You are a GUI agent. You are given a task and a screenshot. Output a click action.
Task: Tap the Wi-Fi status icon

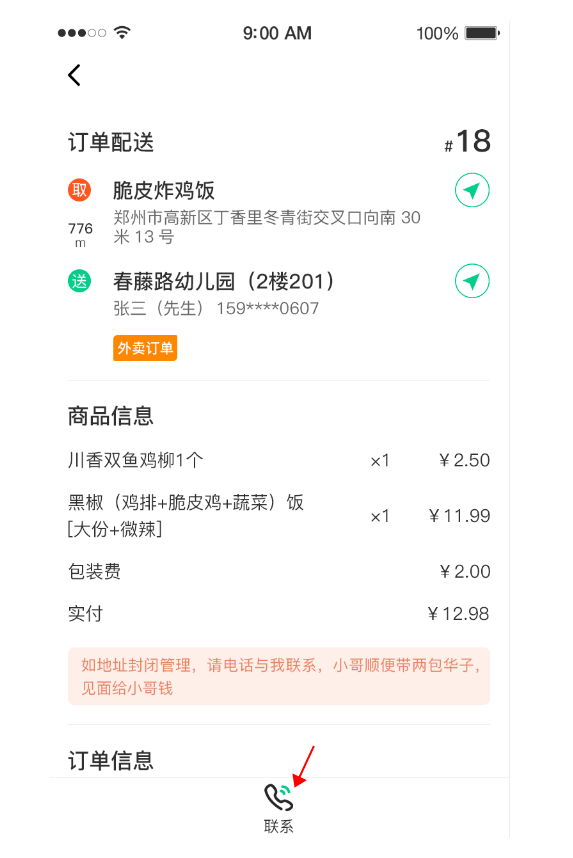click(122, 33)
